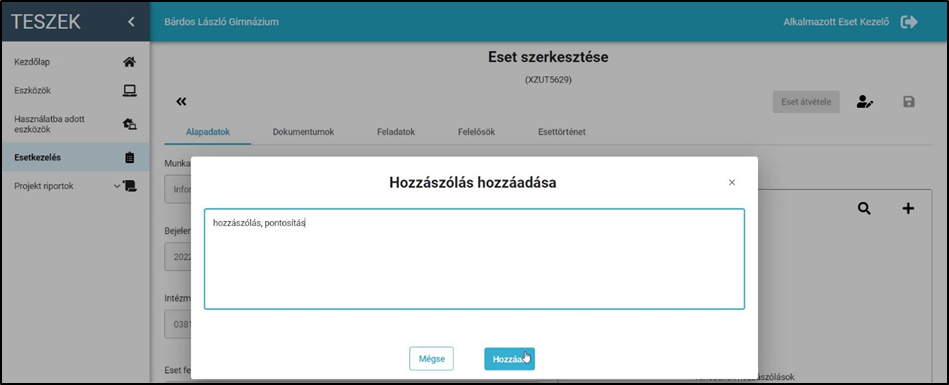Click the TESZEK logo text
949x385 pixels.
45,22
